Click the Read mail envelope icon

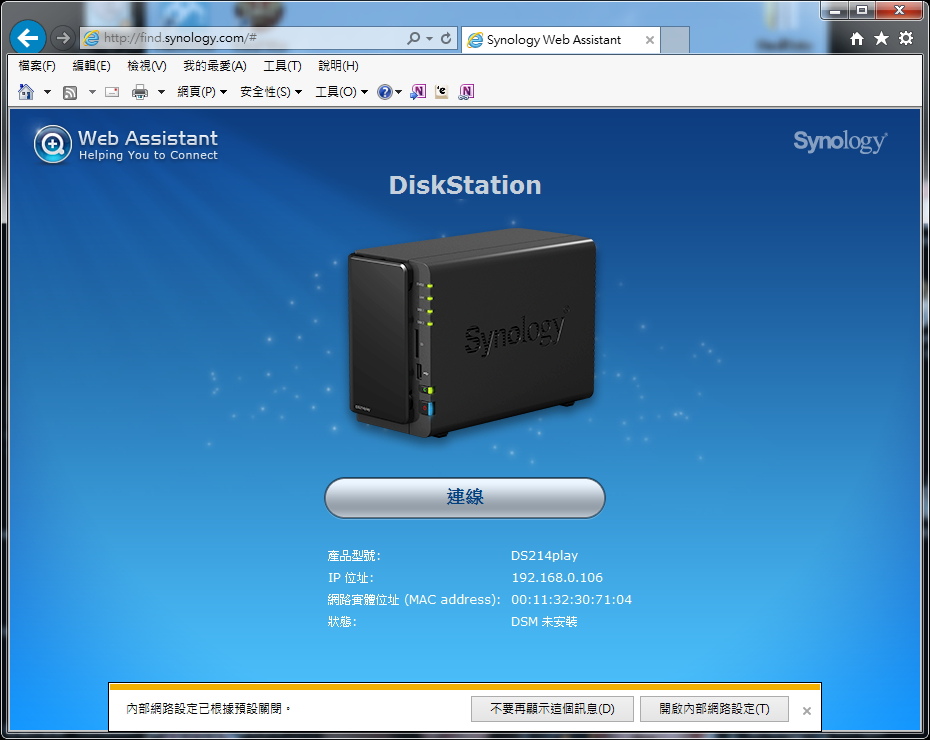pyautogui.click(x=112, y=92)
